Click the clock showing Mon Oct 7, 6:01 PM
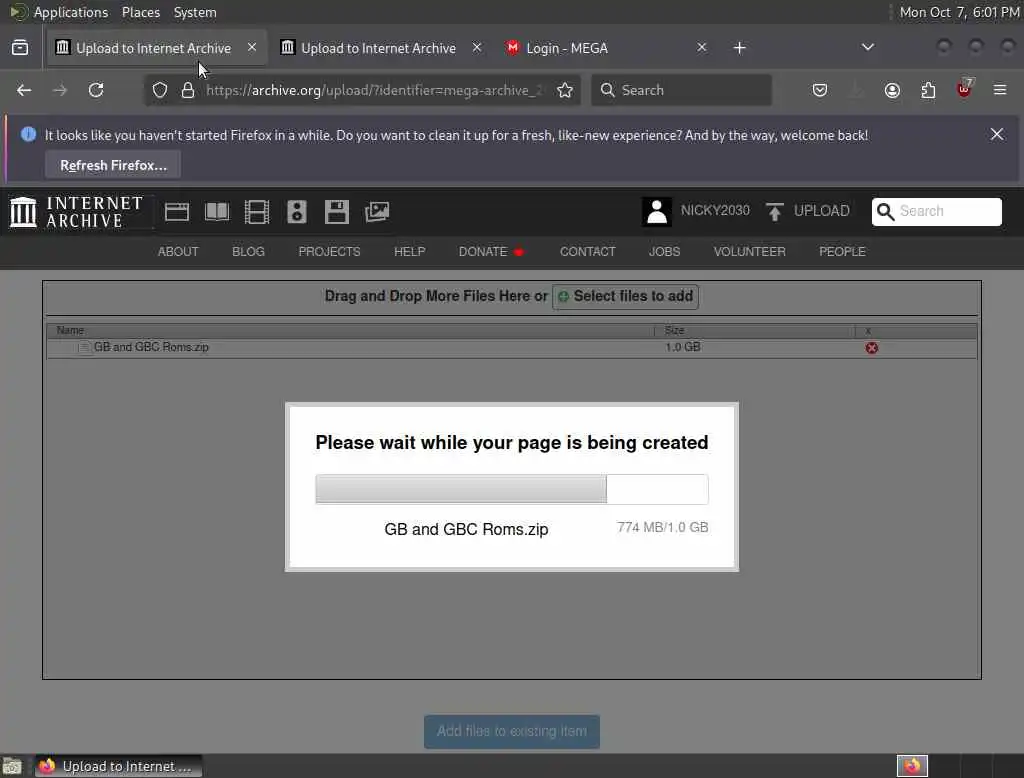The image size is (1024, 778). click(x=959, y=12)
